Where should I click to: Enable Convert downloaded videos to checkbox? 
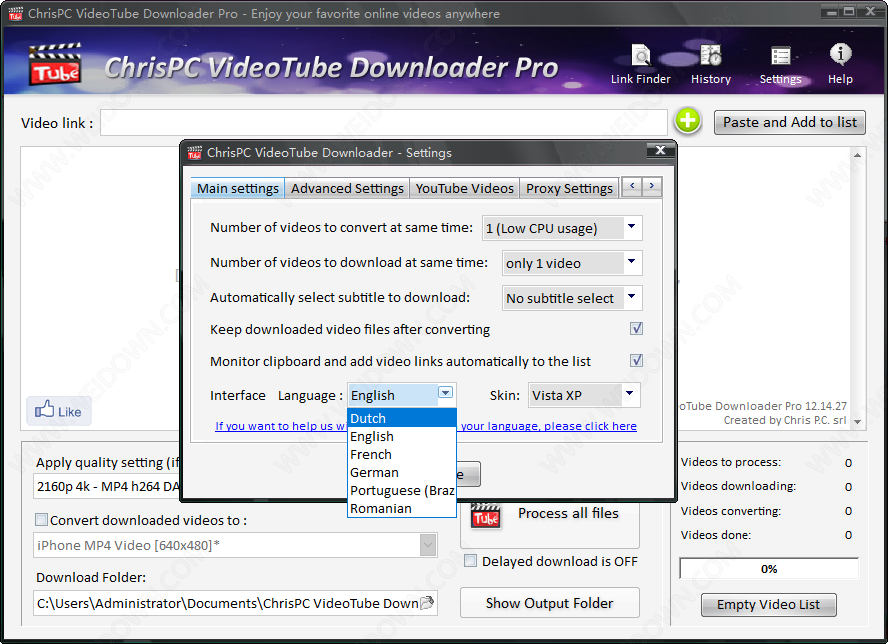[x=41, y=519]
